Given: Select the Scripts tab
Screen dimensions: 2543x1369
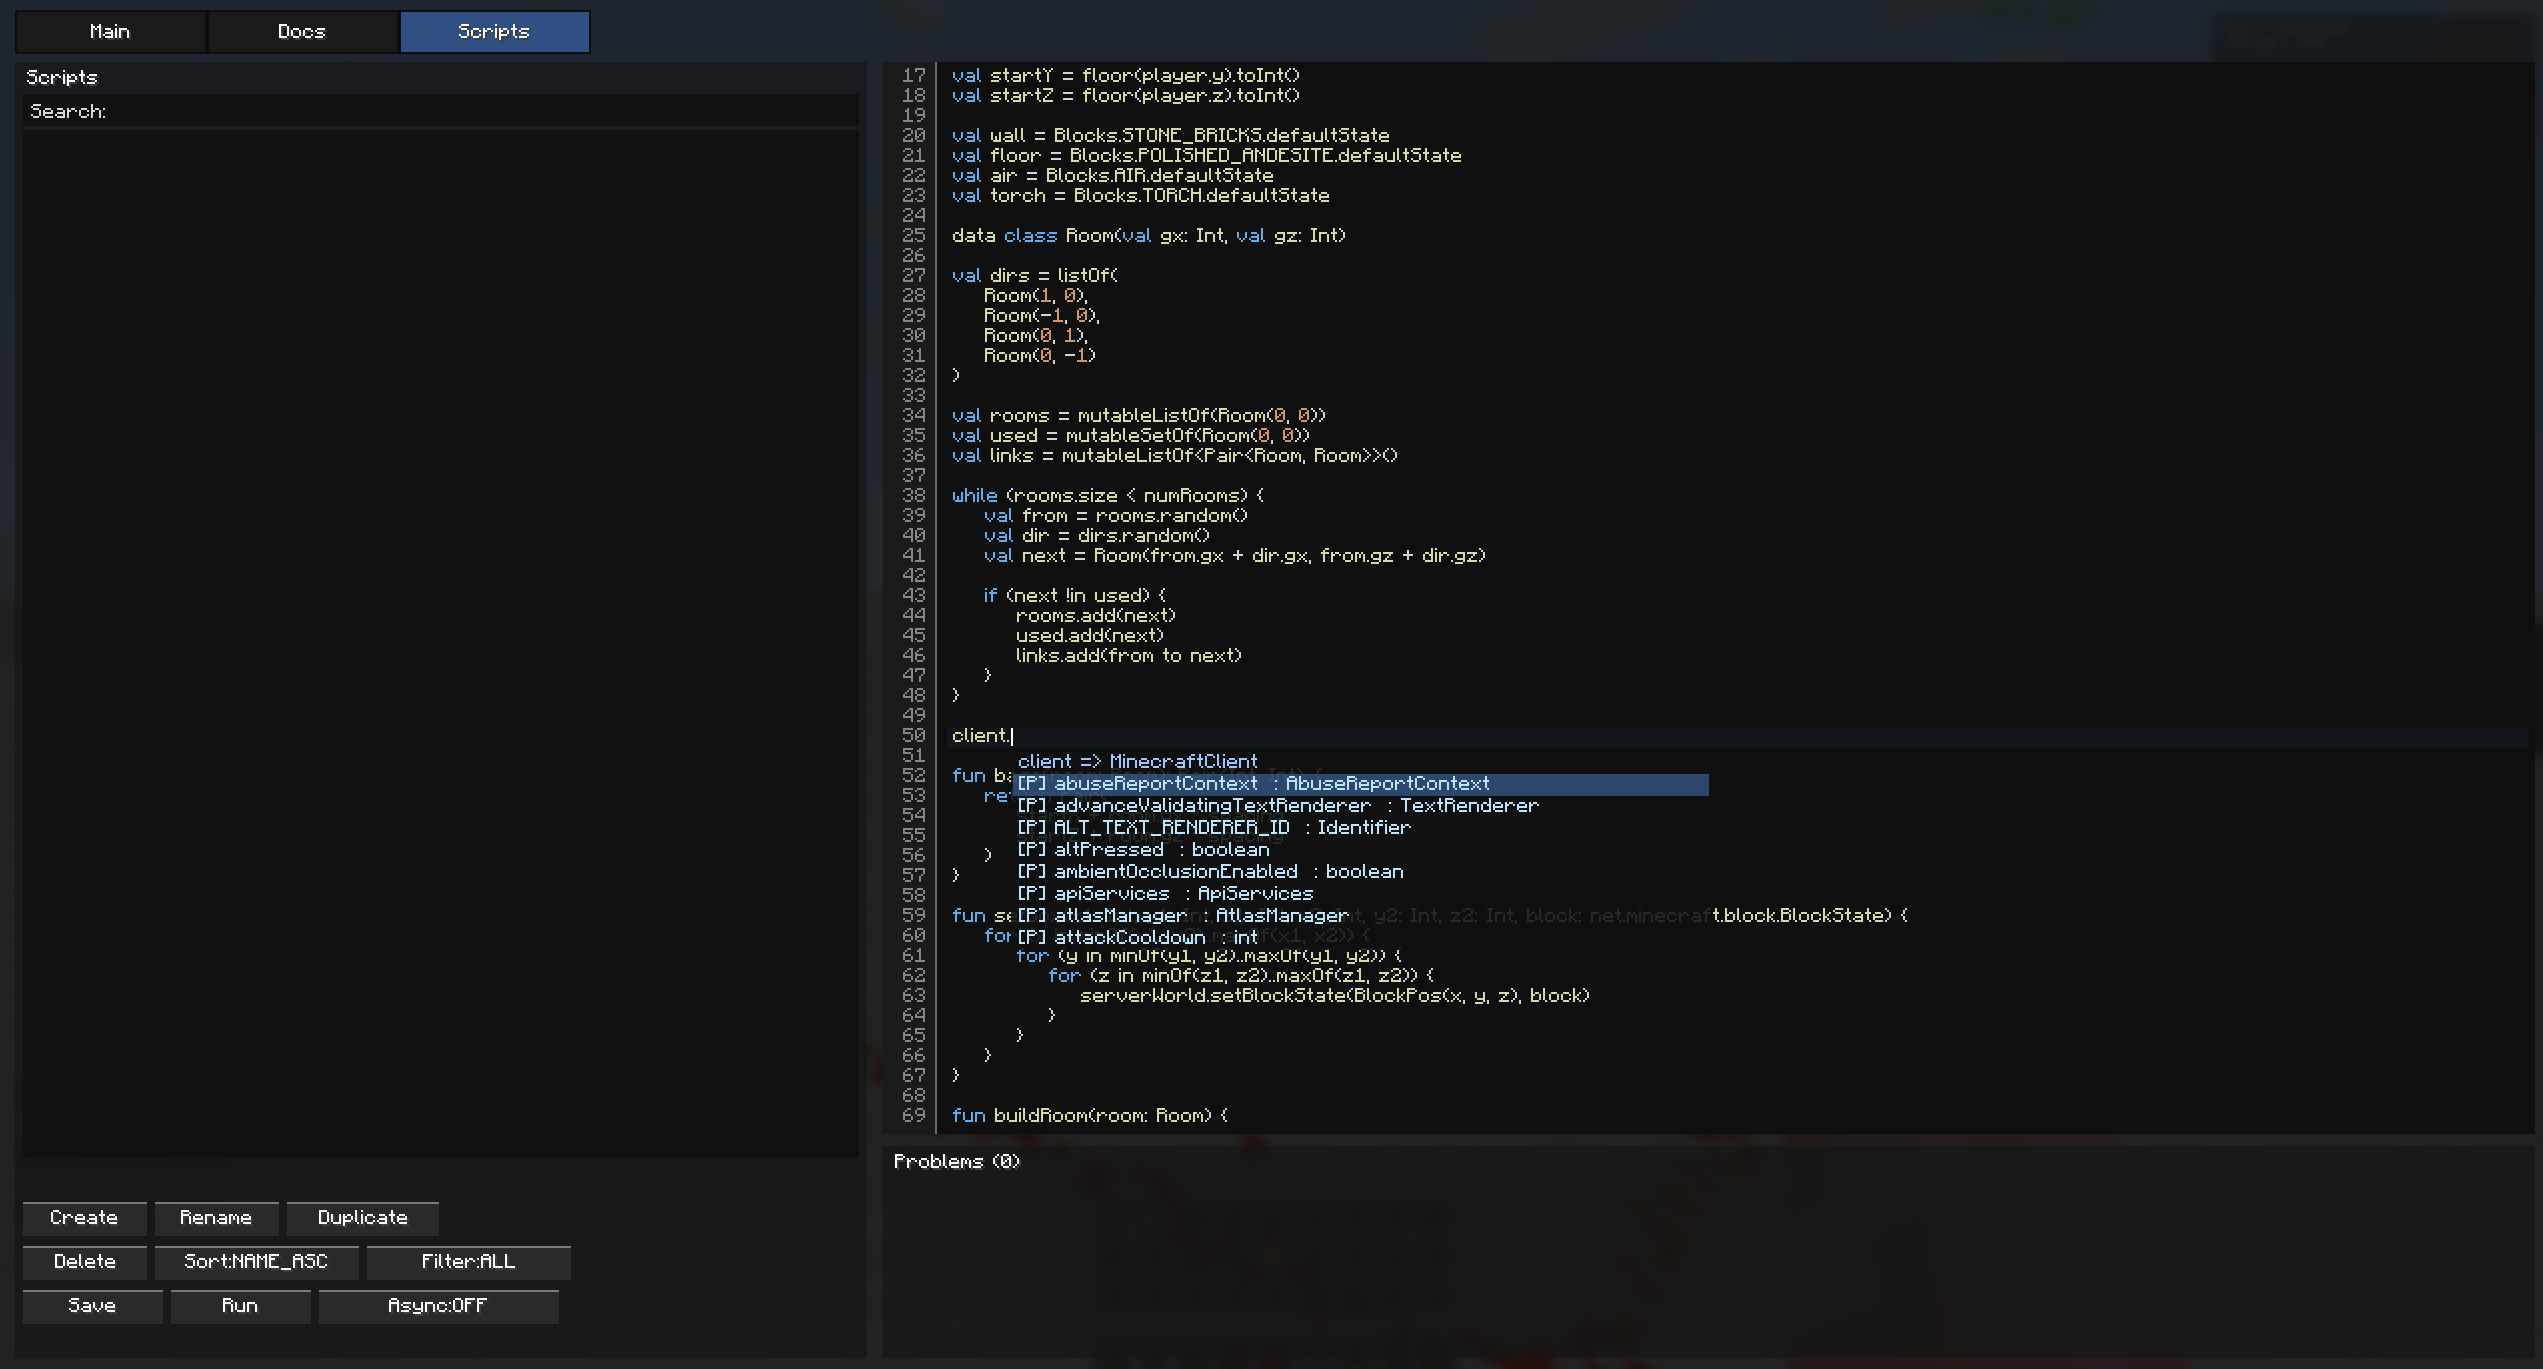Looking at the screenshot, I should tap(494, 32).
